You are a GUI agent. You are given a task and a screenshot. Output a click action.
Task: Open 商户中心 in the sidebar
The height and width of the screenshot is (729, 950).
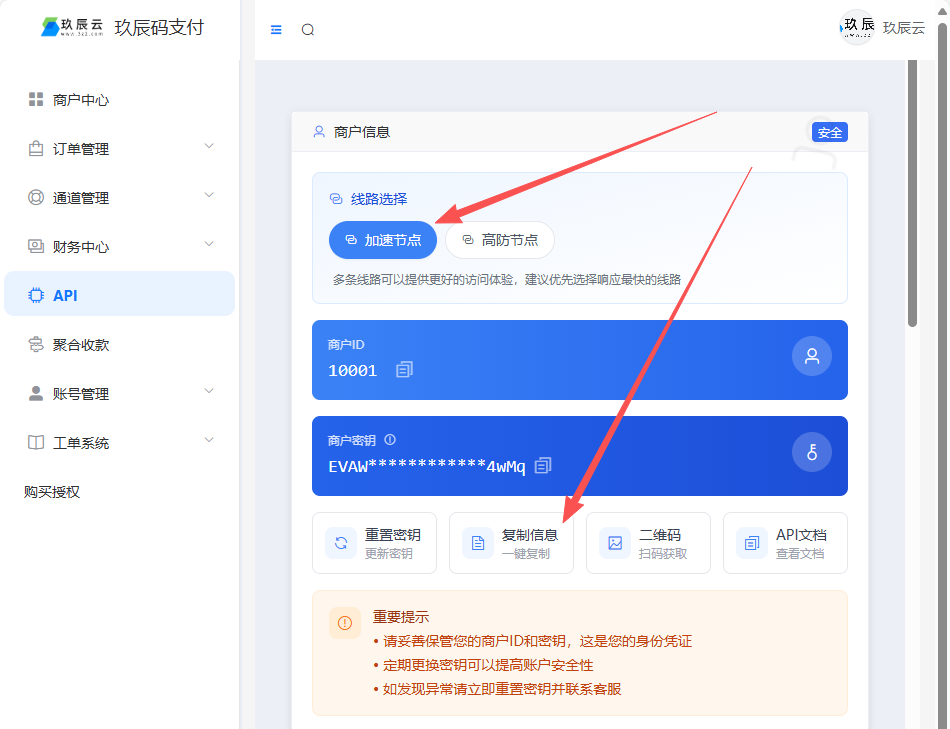[81, 100]
